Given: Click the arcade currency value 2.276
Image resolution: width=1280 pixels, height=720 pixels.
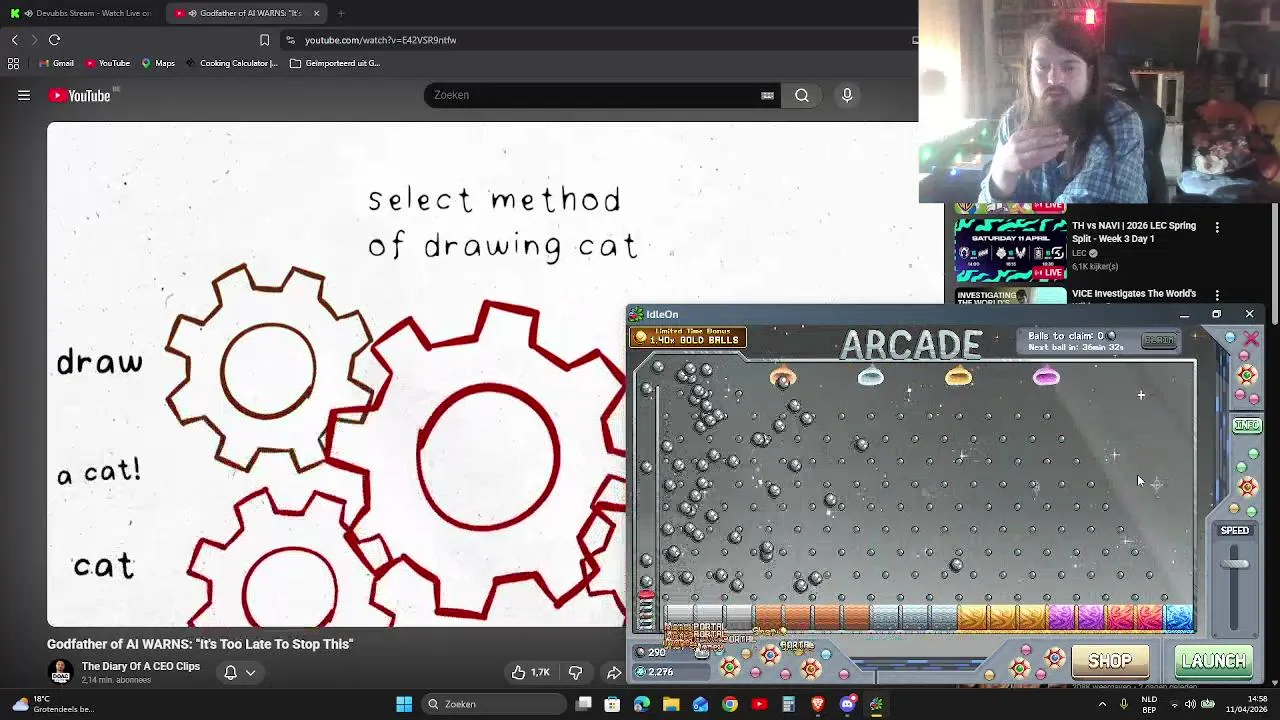Looking at the screenshot, I should point(660,672).
